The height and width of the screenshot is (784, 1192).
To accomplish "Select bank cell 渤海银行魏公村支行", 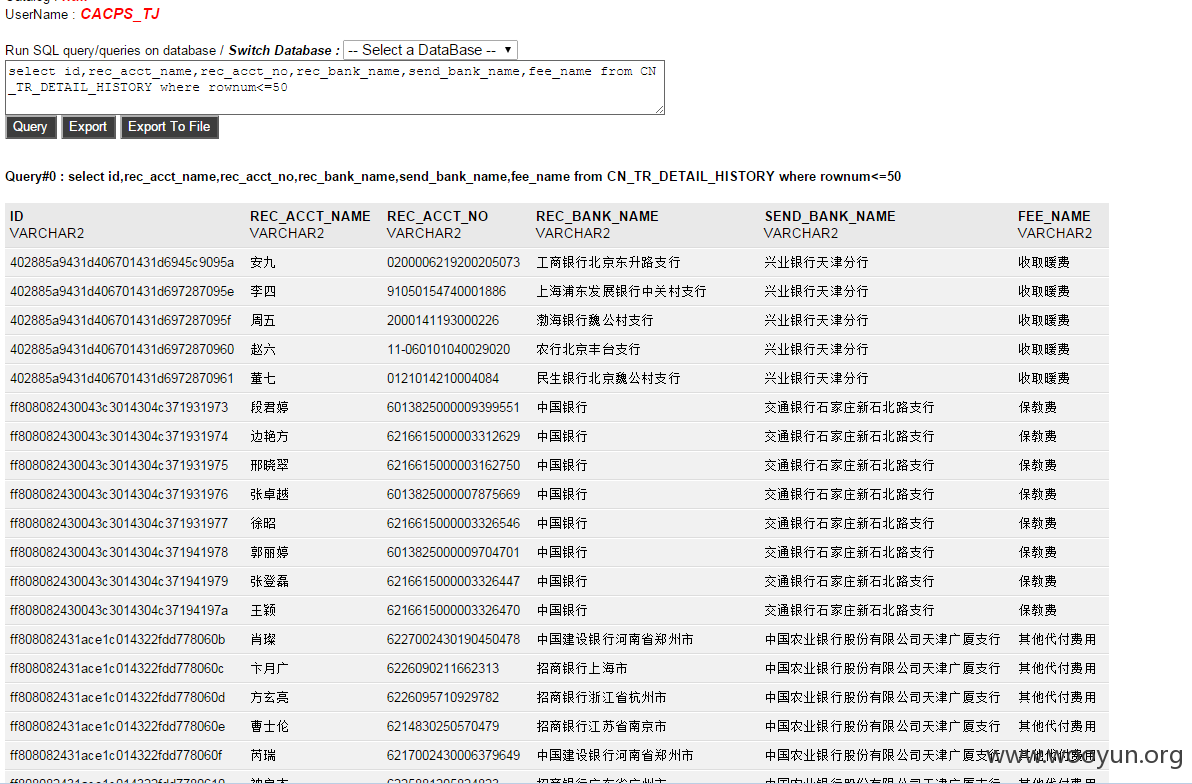I will (x=594, y=320).
